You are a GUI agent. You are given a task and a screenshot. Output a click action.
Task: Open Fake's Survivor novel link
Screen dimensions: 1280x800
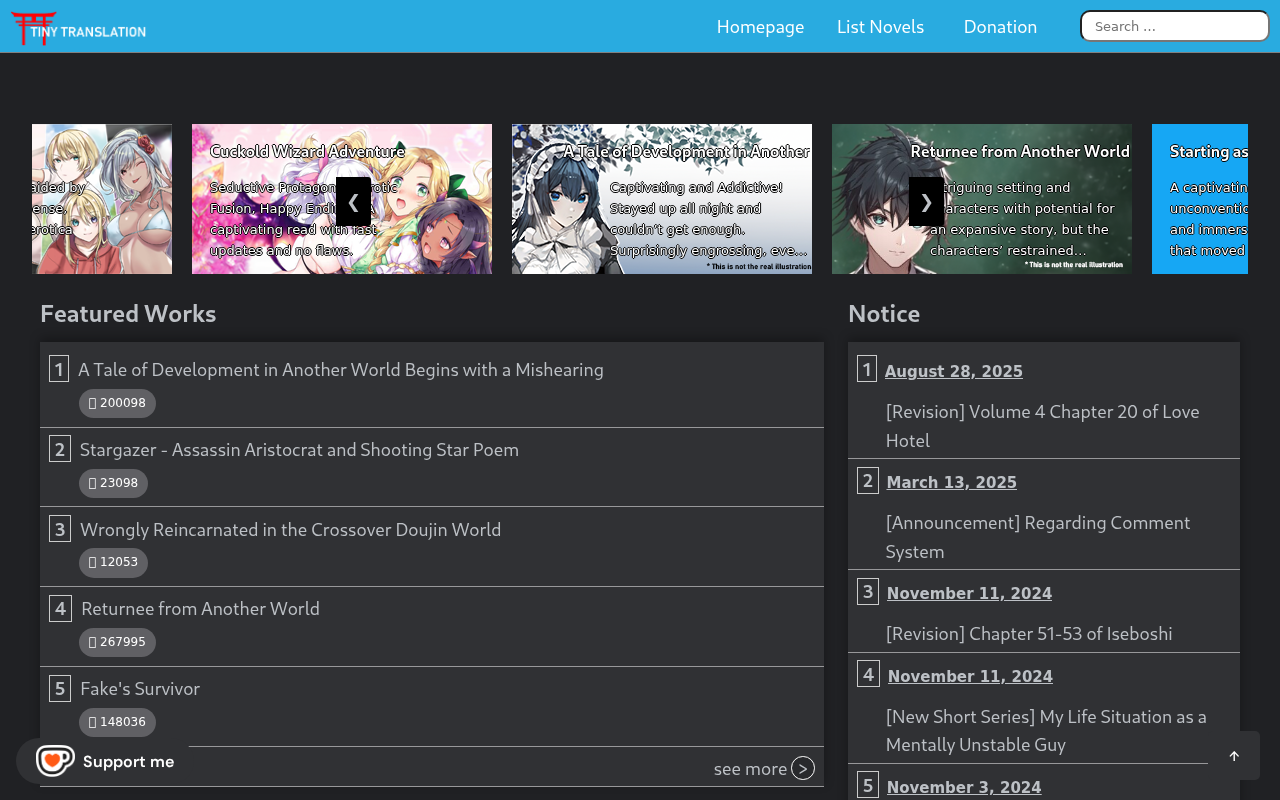140,689
